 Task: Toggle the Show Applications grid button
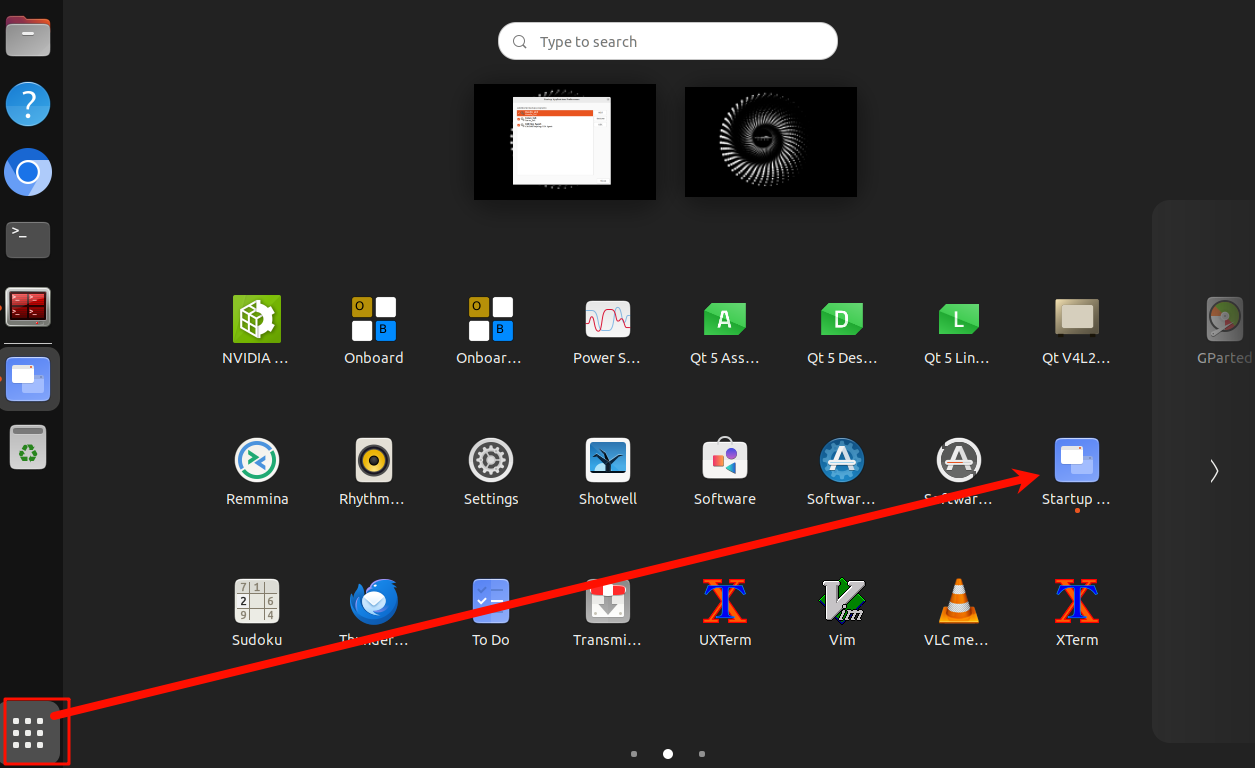pos(32,732)
